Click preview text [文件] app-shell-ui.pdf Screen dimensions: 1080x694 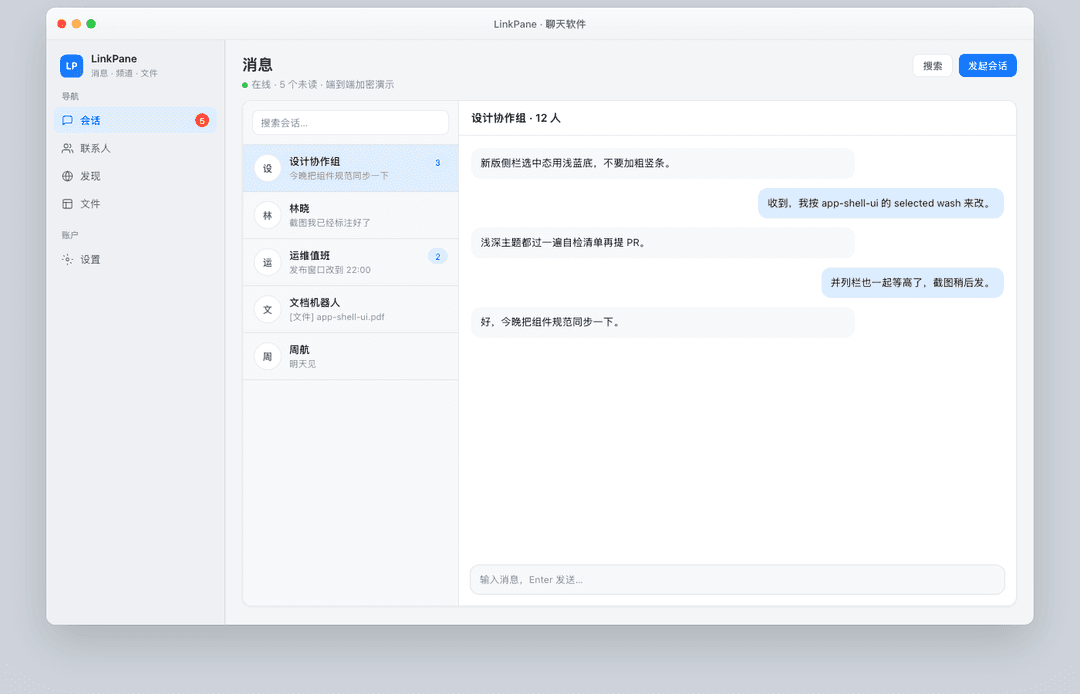337,317
